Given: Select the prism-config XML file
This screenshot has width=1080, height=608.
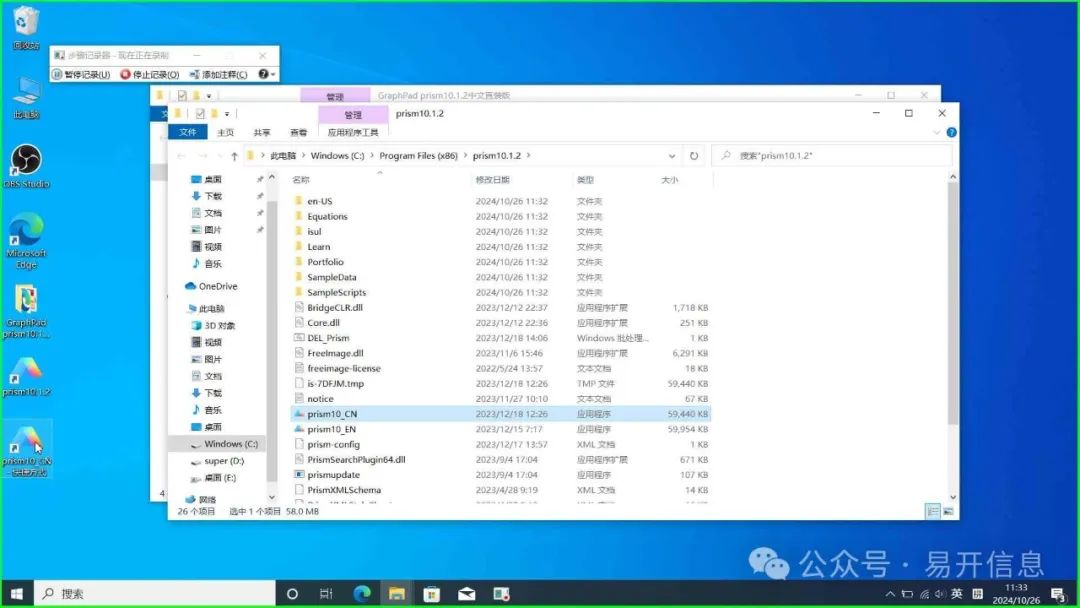Looking at the screenshot, I should [x=333, y=444].
